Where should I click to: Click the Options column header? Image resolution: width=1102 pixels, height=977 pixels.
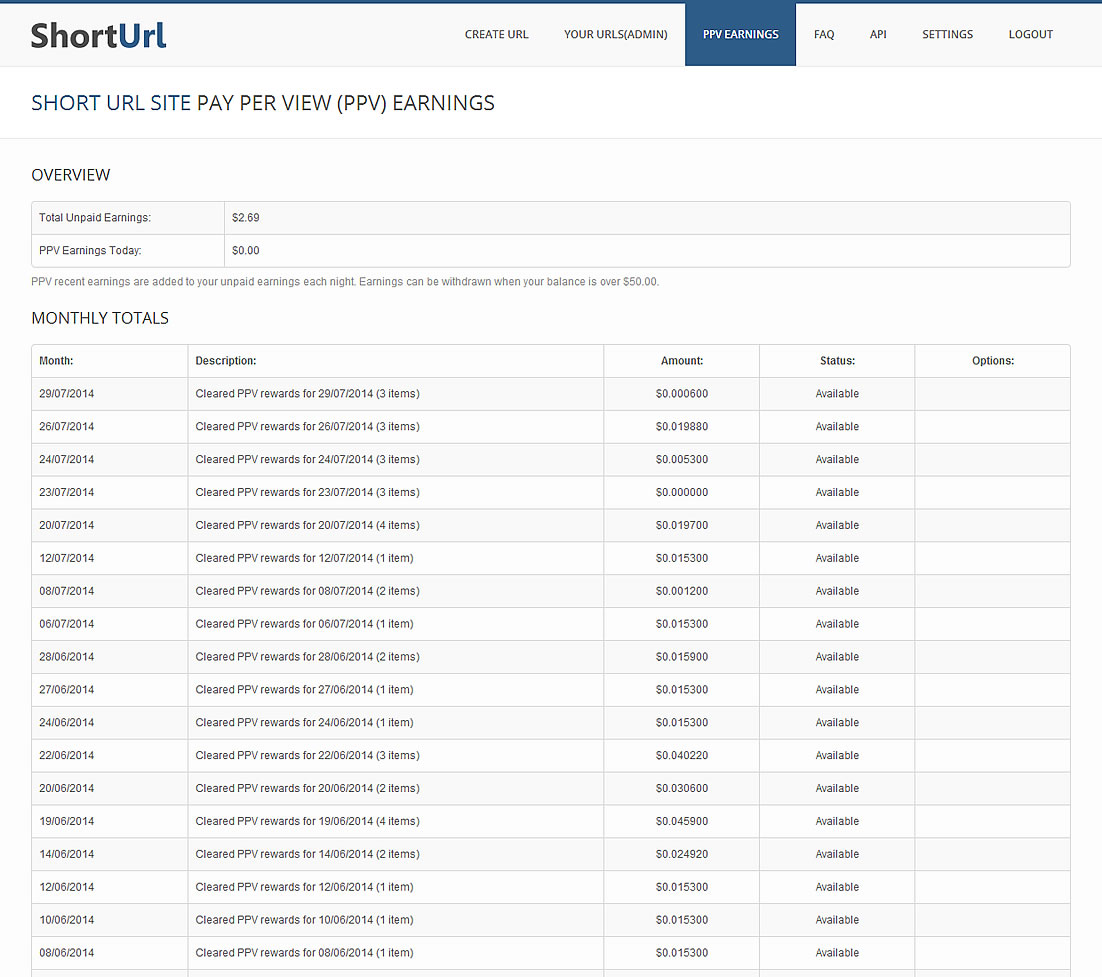point(992,361)
